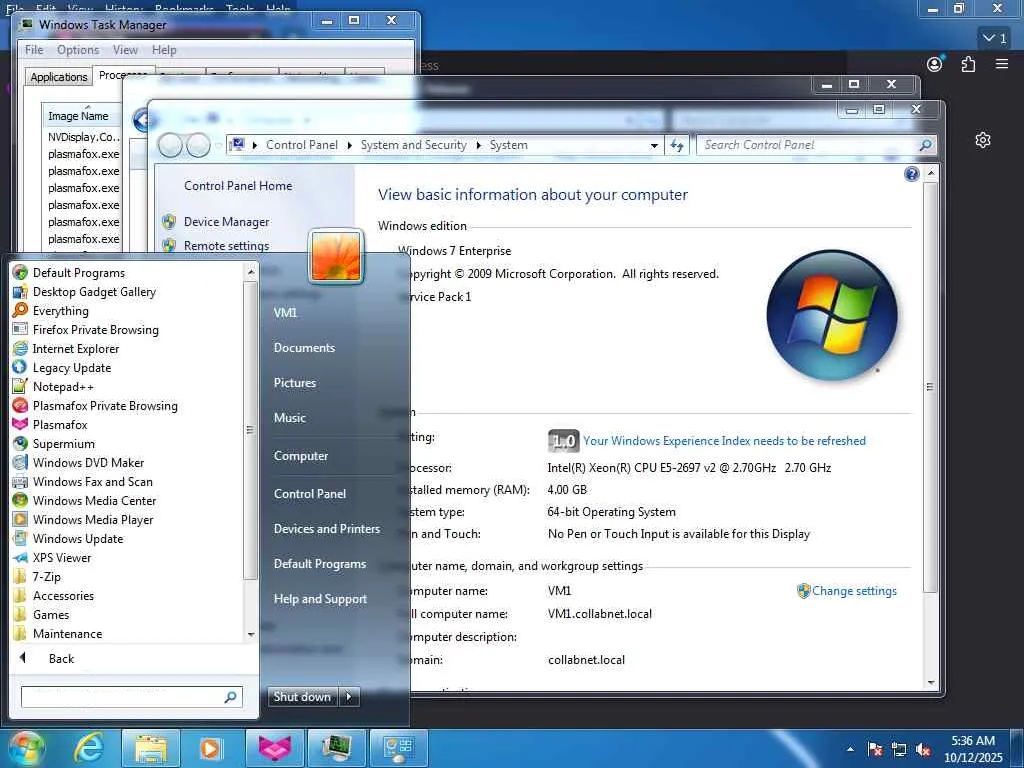This screenshot has height=768, width=1024.
Task: Switch to the Applications tab
Action: click(58, 77)
